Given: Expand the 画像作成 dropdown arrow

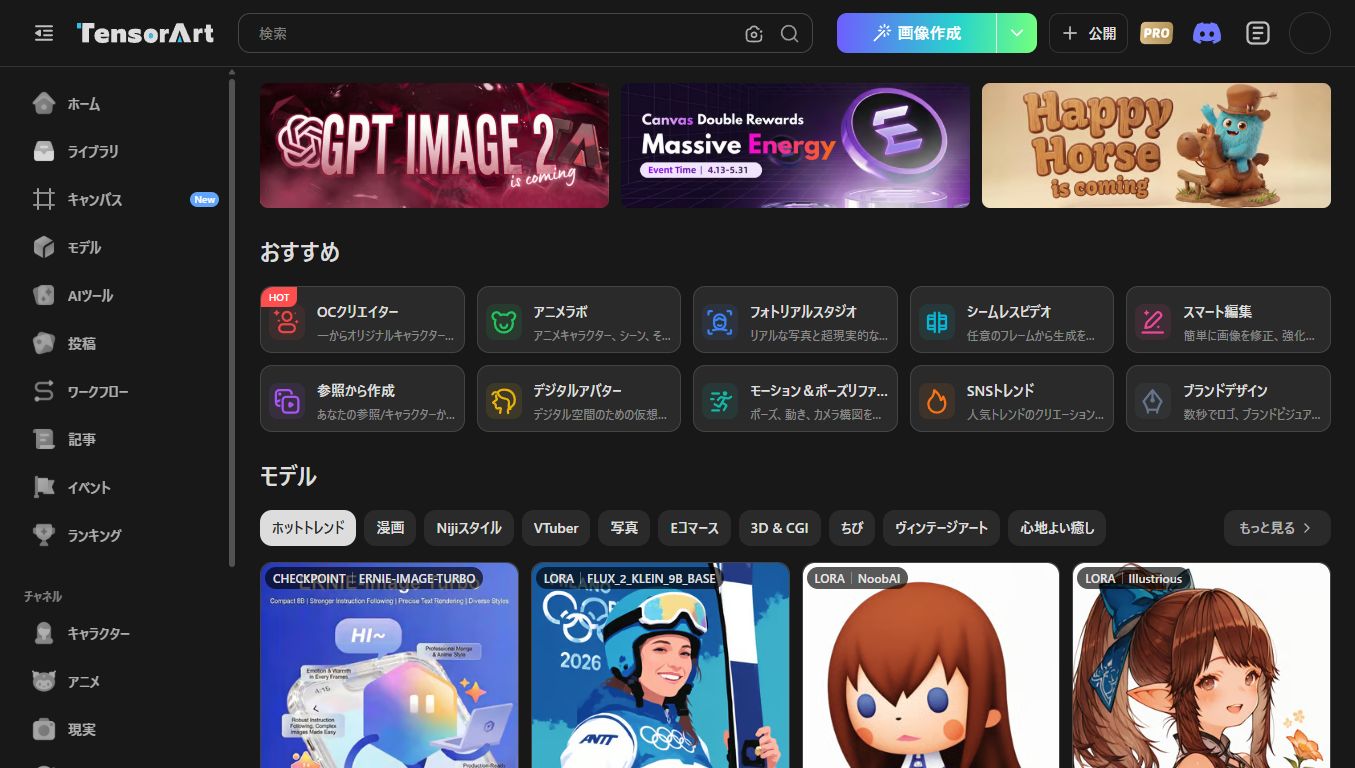Looking at the screenshot, I should tap(1017, 33).
